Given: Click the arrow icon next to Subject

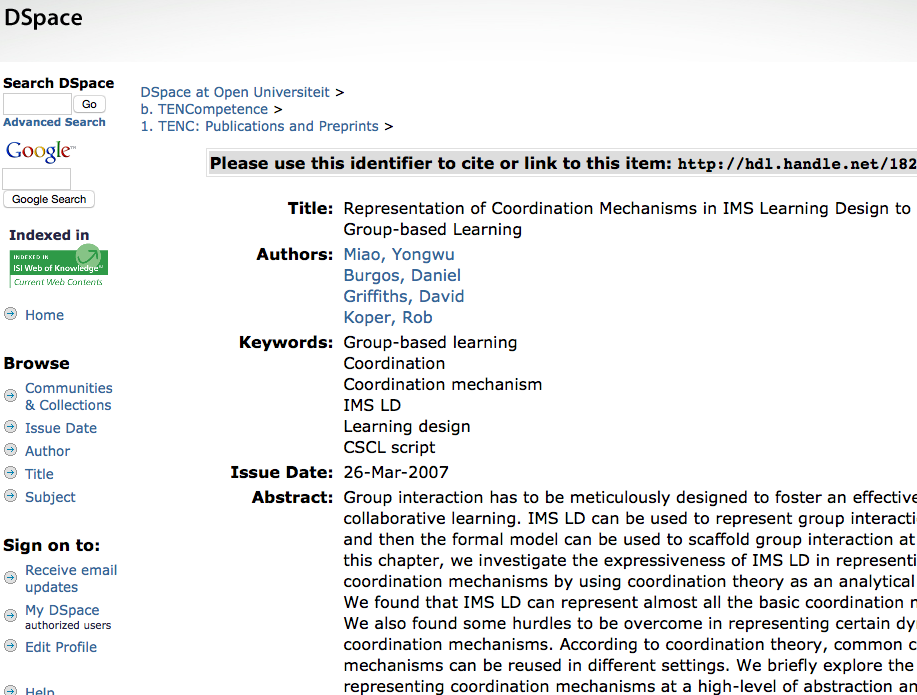Looking at the screenshot, I should coord(10,496).
